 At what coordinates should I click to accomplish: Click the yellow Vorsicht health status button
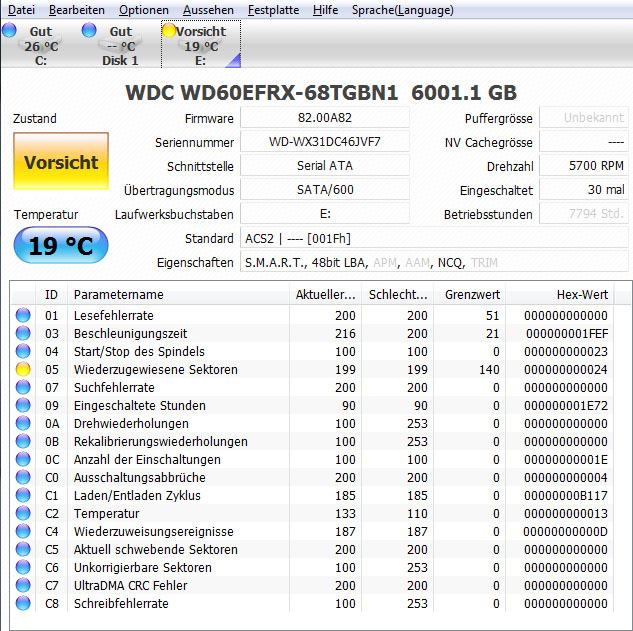pyautogui.click(x=61, y=161)
